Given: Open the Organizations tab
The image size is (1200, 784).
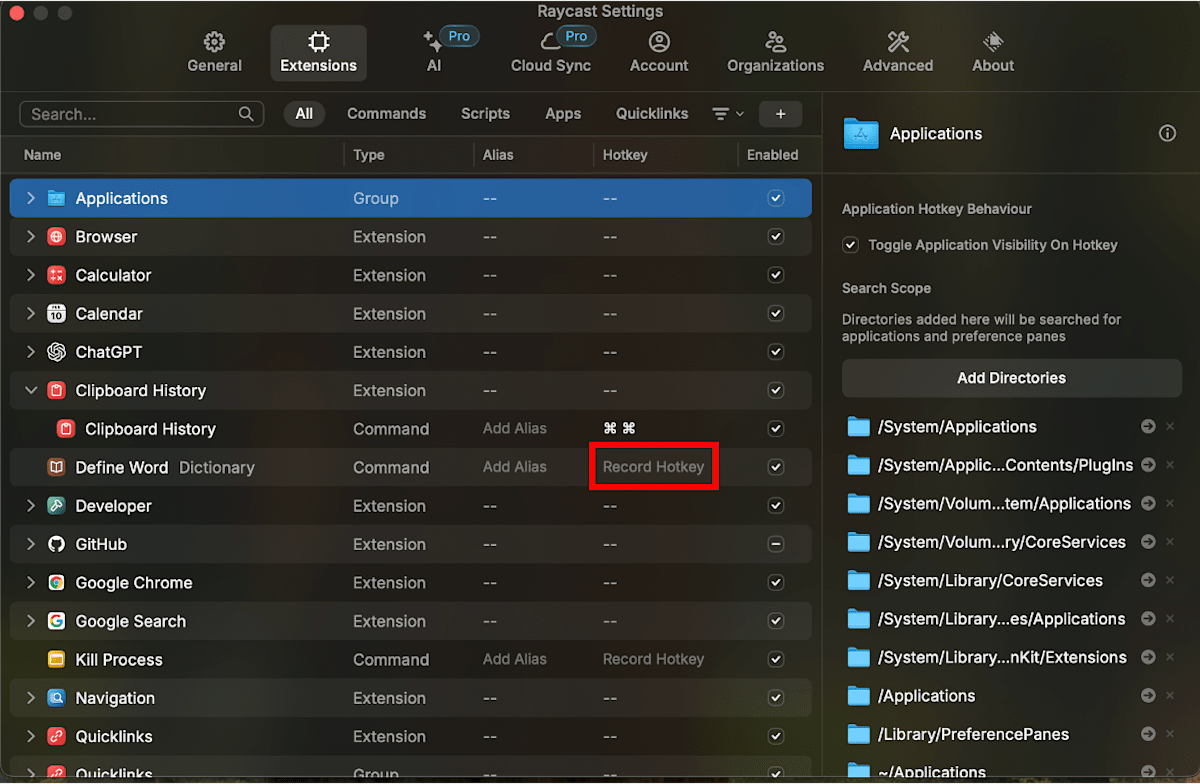Looking at the screenshot, I should [775, 53].
